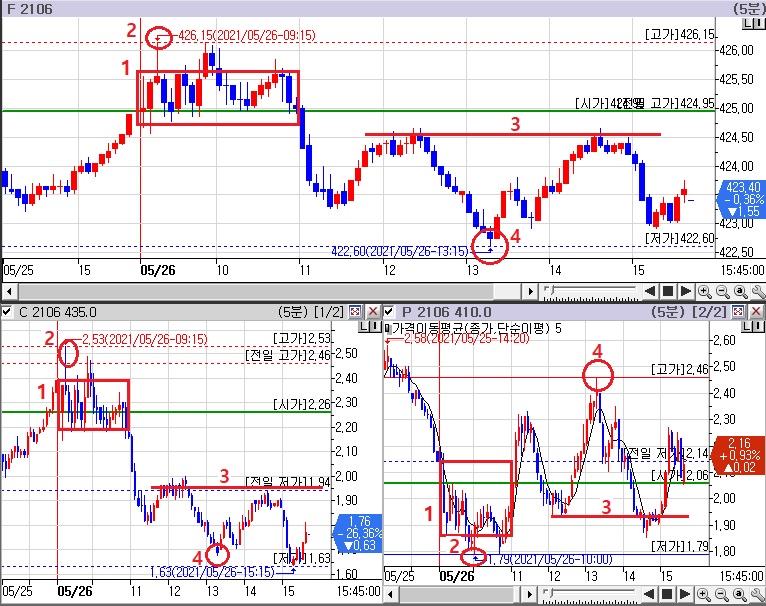Click the [1/2] pane index on C chart
The width and height of the screenshot is (766, 606).
pos(329,312)
